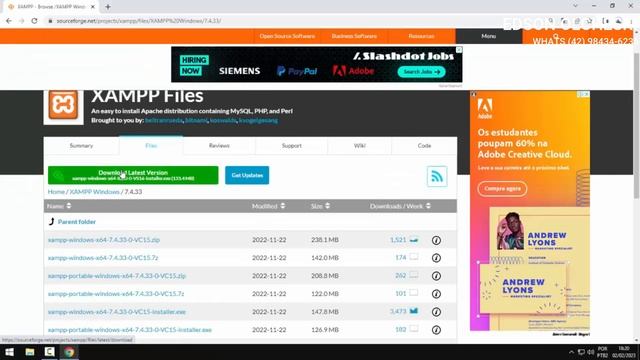Open Business Software menu
The width and height of the screenshot is (640, 360).
click(x=354, y=36)
